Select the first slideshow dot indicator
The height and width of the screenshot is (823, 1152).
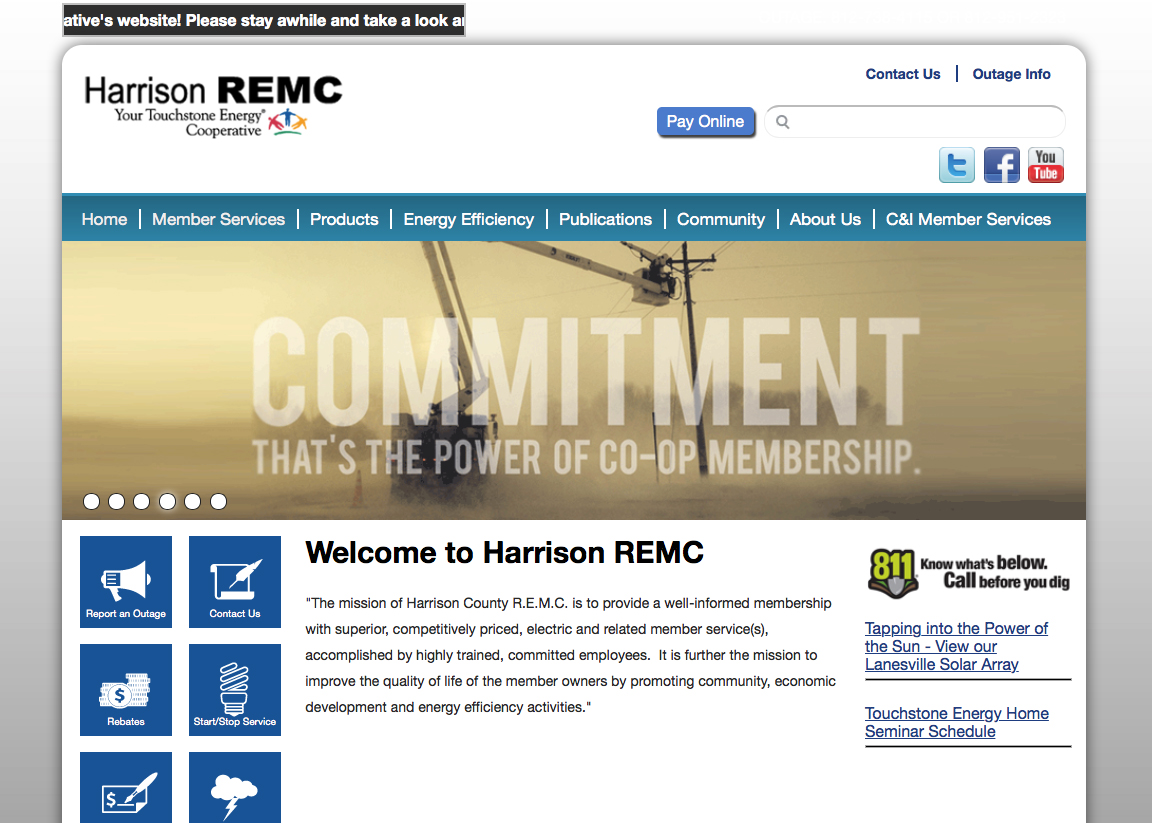[91, 502]
